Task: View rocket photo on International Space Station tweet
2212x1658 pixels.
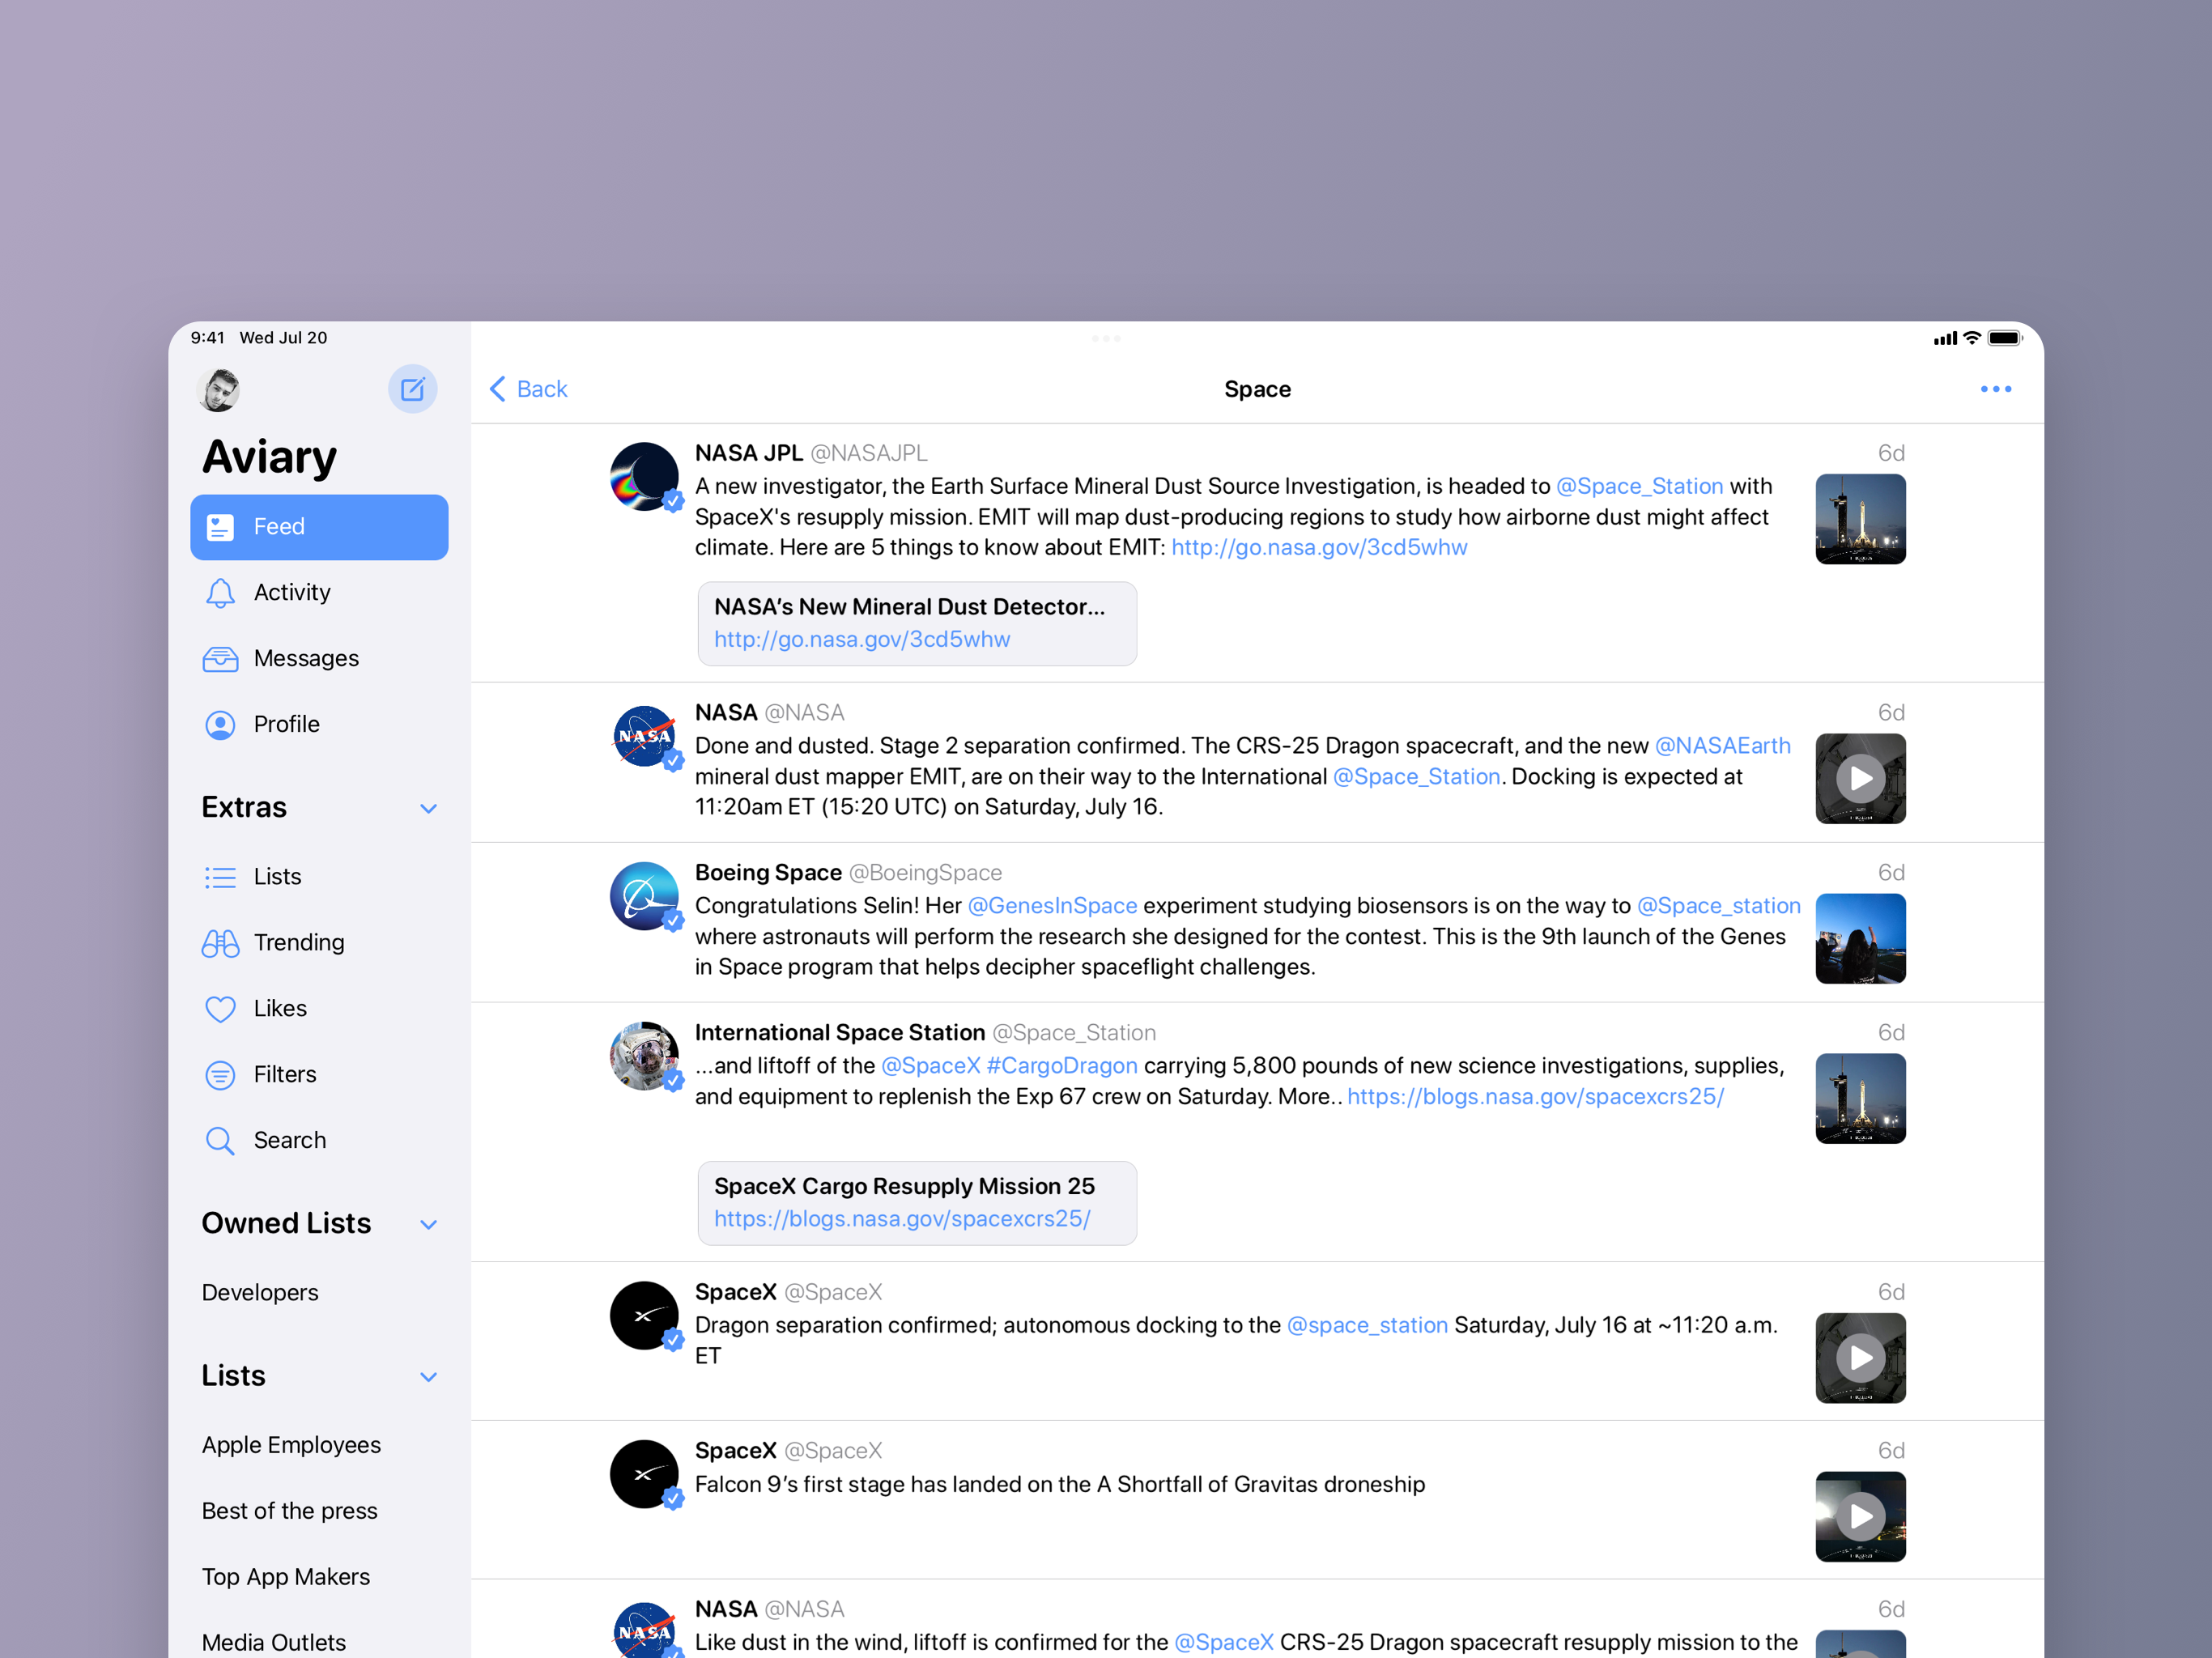Action: click(1860, 1099)
